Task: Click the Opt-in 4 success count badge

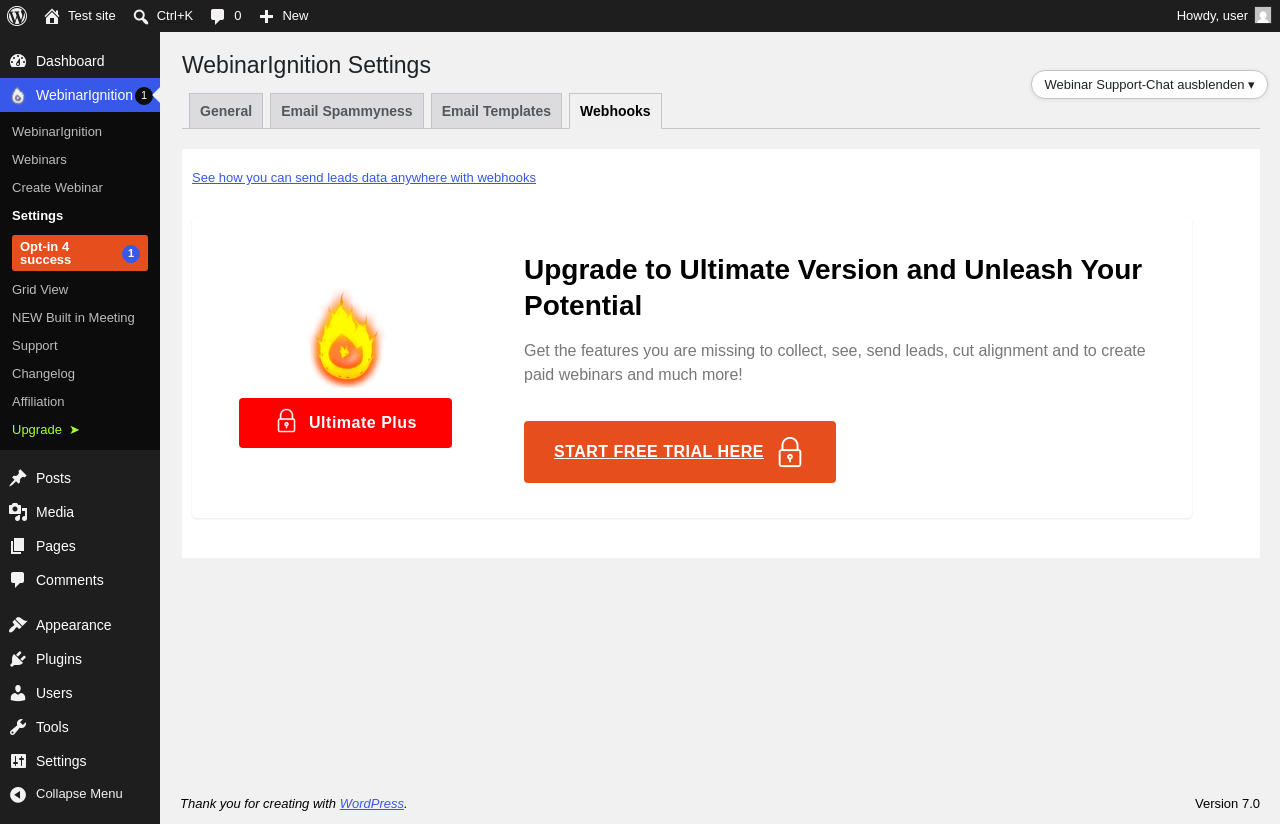Action: coord(131,254)
